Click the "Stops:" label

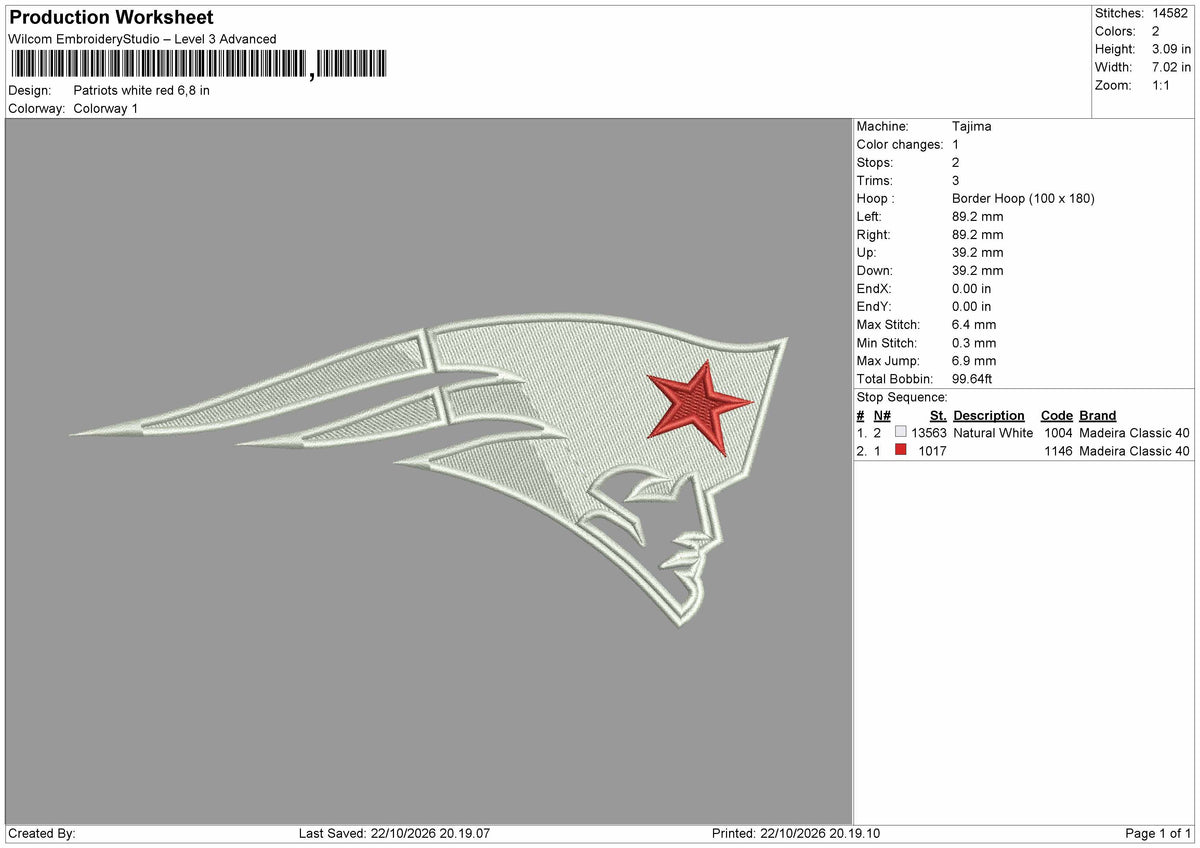point(875,162)
